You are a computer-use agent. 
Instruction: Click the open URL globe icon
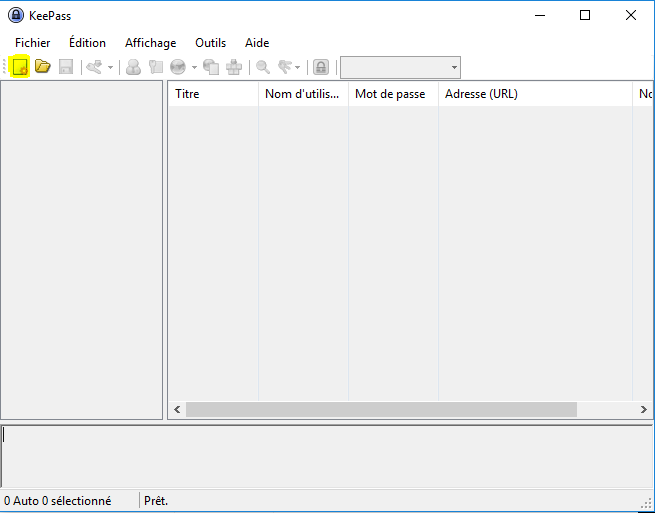point(178,67)
